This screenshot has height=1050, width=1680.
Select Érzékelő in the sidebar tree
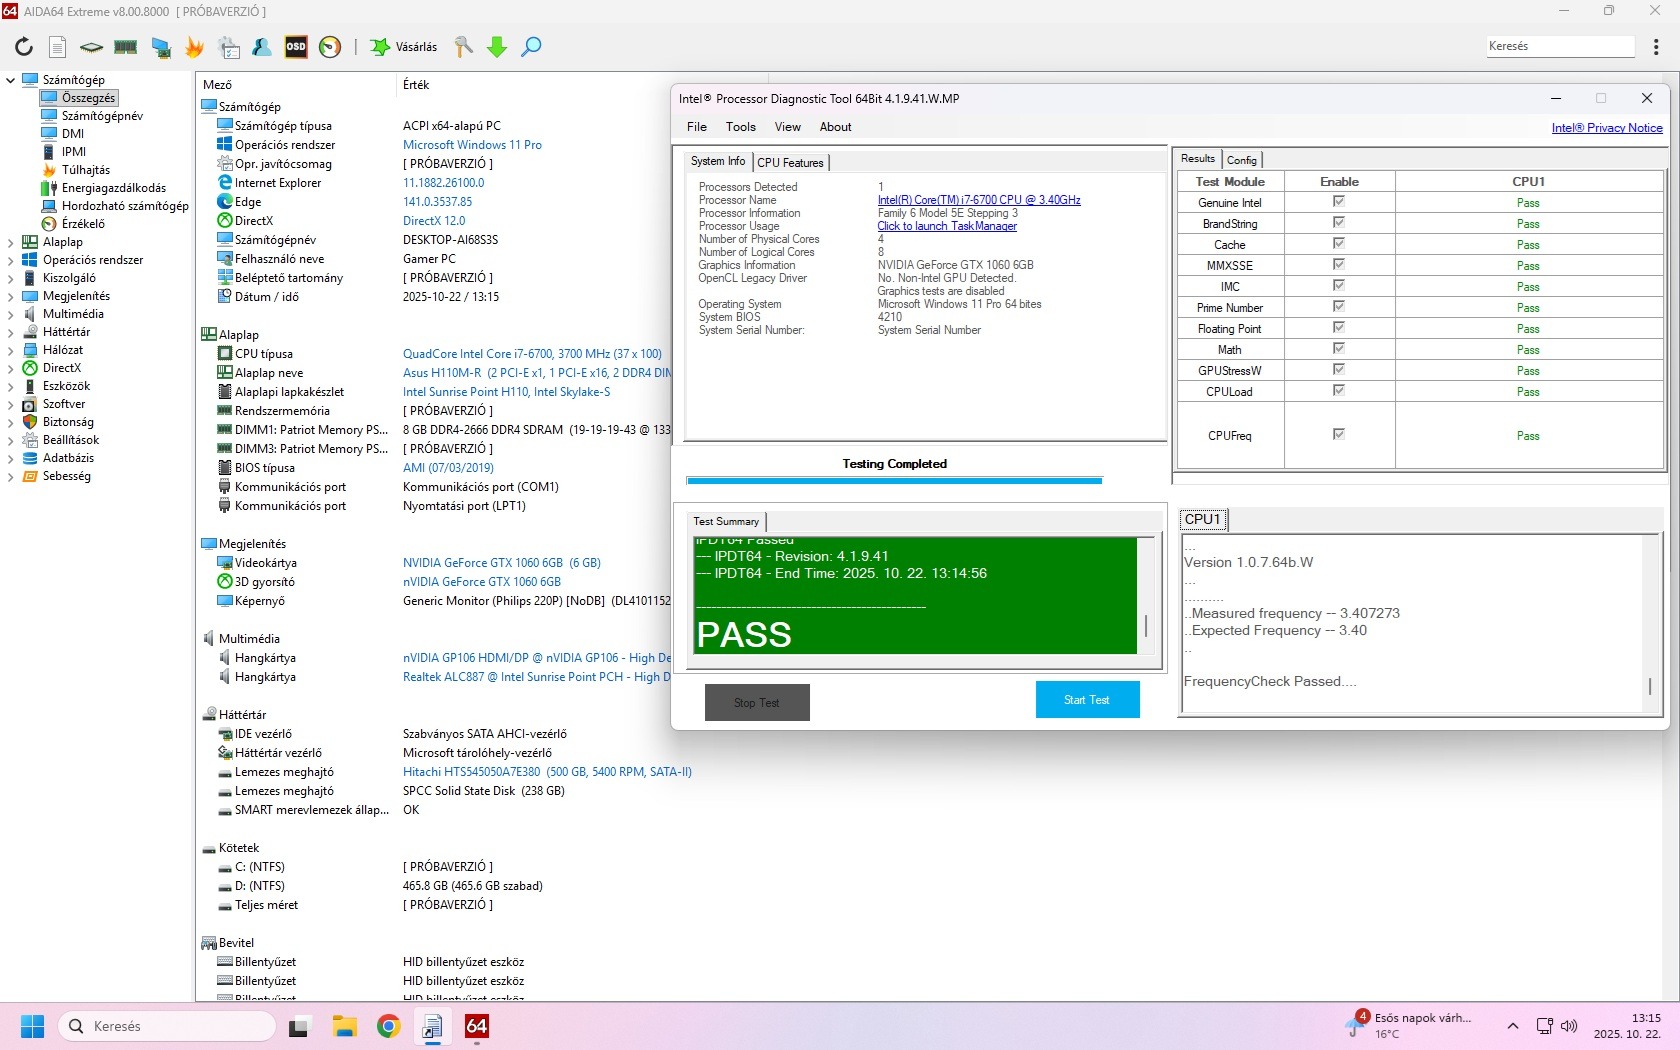(x=83, y=224)
